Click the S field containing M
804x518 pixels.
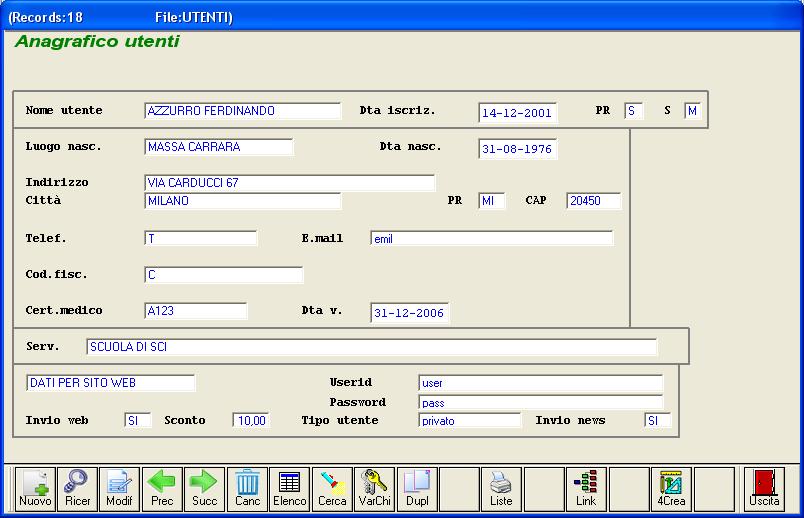693,111
